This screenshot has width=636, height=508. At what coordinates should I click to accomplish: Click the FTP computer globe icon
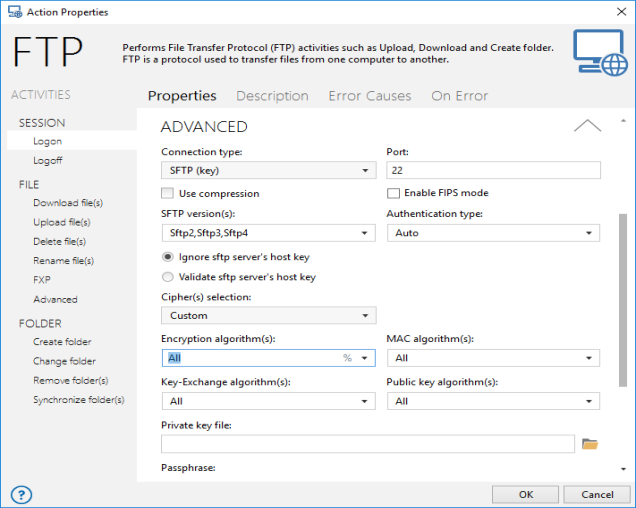point(600,52)
